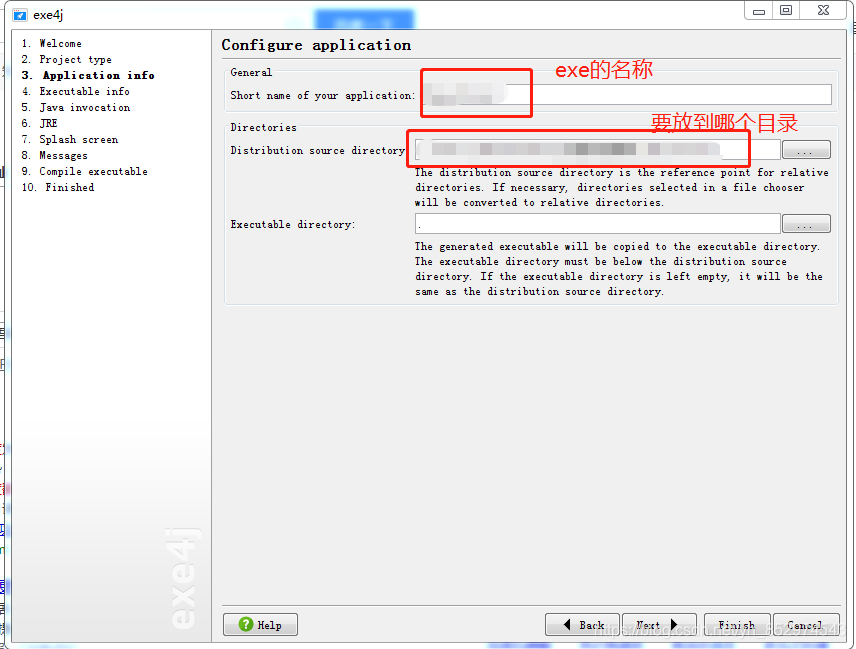Close the exe4j window
This screenshot has height=649, width=856.
click(x=824, y=10)
